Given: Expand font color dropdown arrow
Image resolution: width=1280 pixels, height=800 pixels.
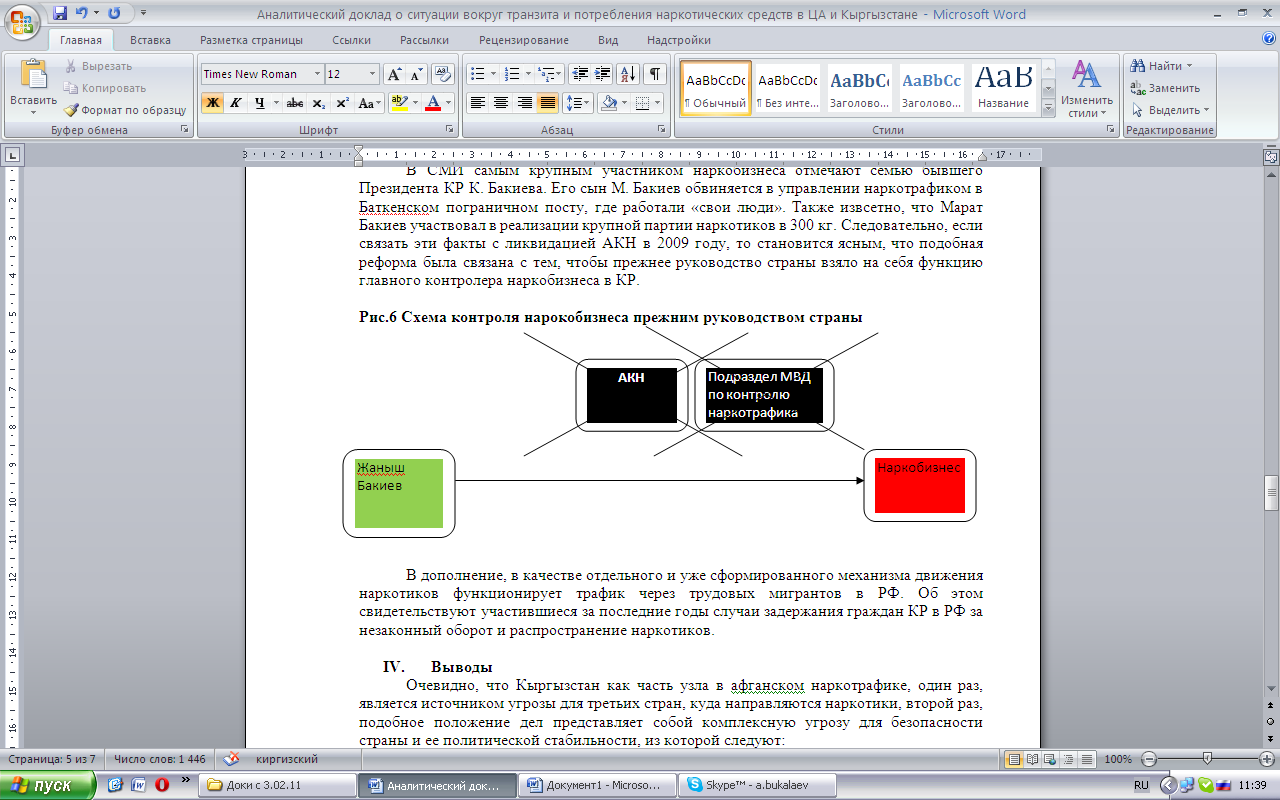Looking at the screenshot, I should 448,102.
